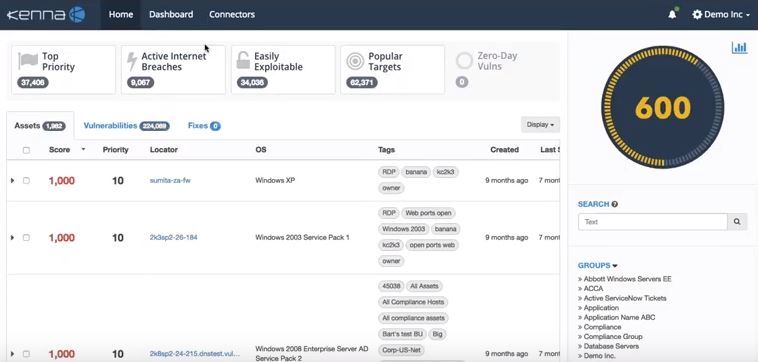Open the 2k3sp2-26-184 locator link
758x362 pixels.
point(174,237)
